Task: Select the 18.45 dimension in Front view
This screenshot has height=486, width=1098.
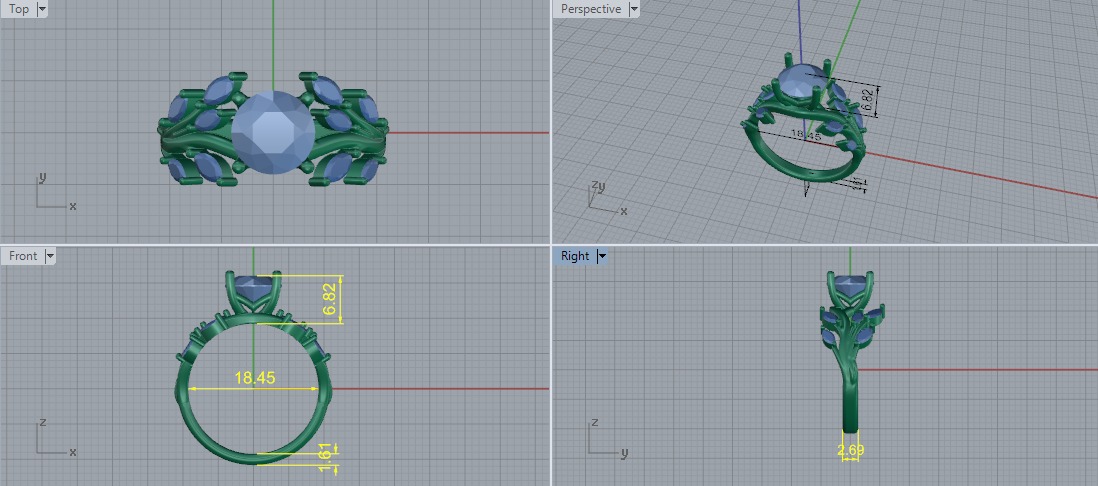Action: (x=254, y=378)
